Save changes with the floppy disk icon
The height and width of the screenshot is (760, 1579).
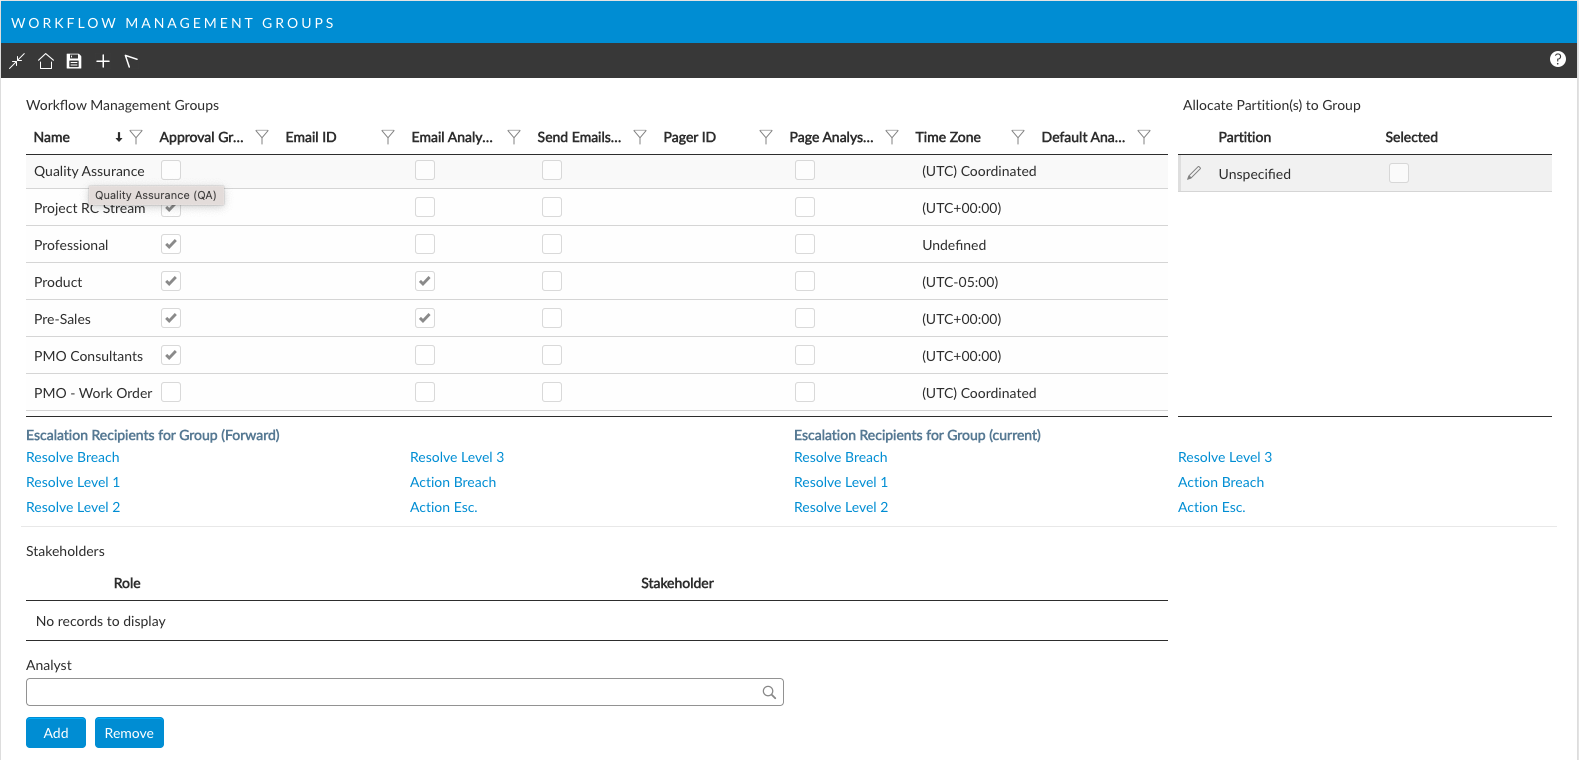click(x=74, y=61)
